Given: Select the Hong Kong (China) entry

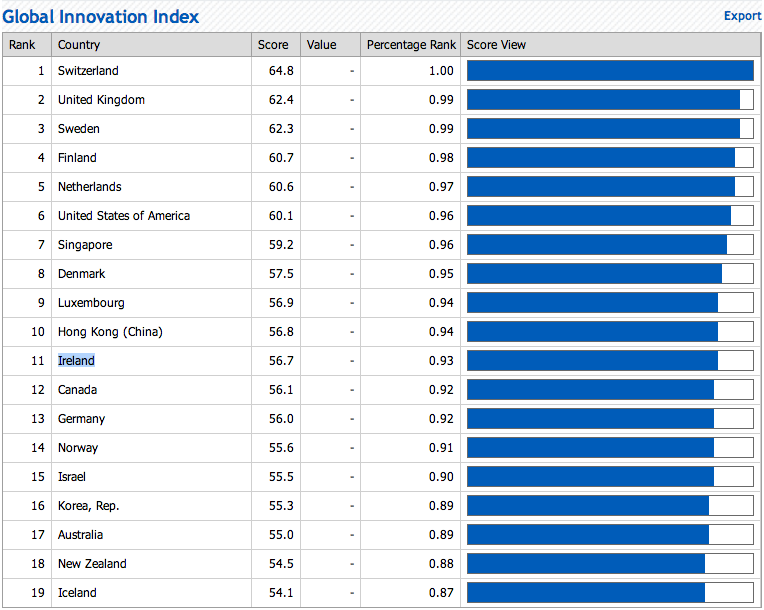Looking at the screenshot, I should coord(110,332).
